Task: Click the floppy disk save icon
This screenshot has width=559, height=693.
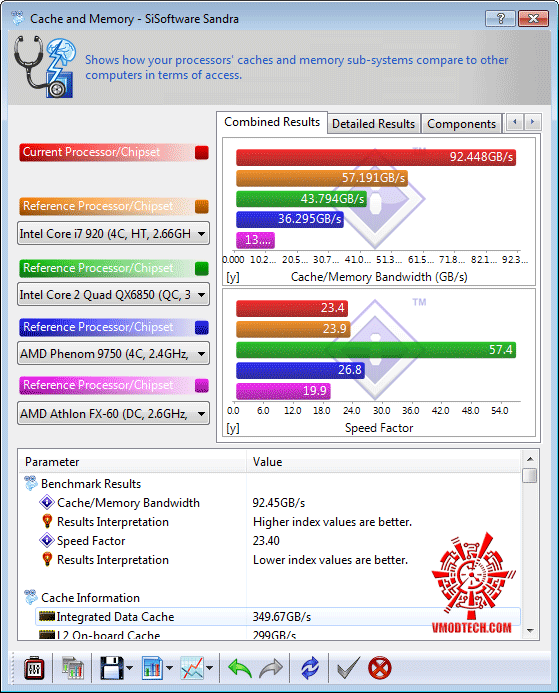Action: tap(111, 668)
